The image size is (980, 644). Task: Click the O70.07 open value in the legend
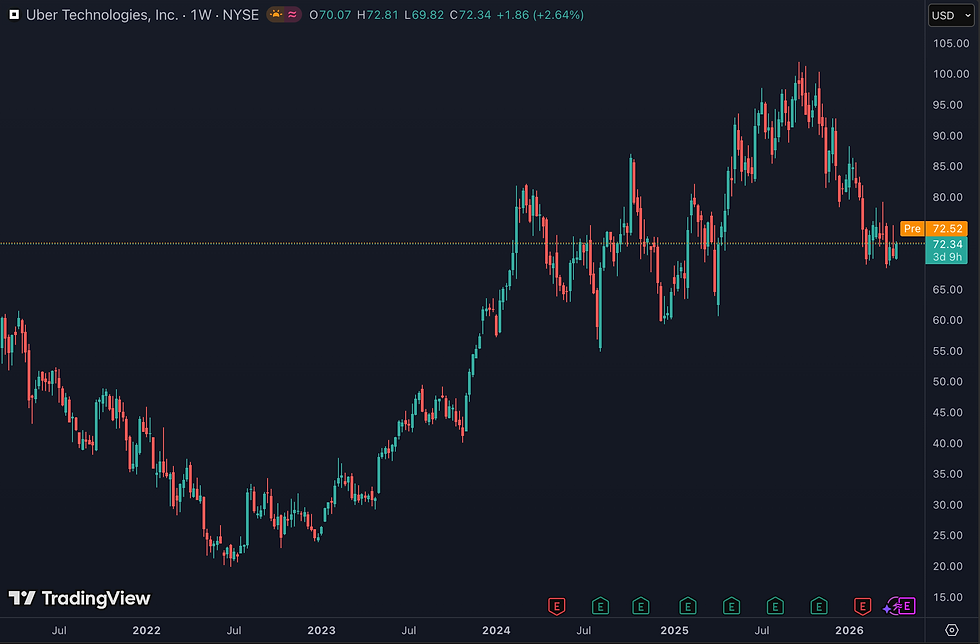(330, 14)
